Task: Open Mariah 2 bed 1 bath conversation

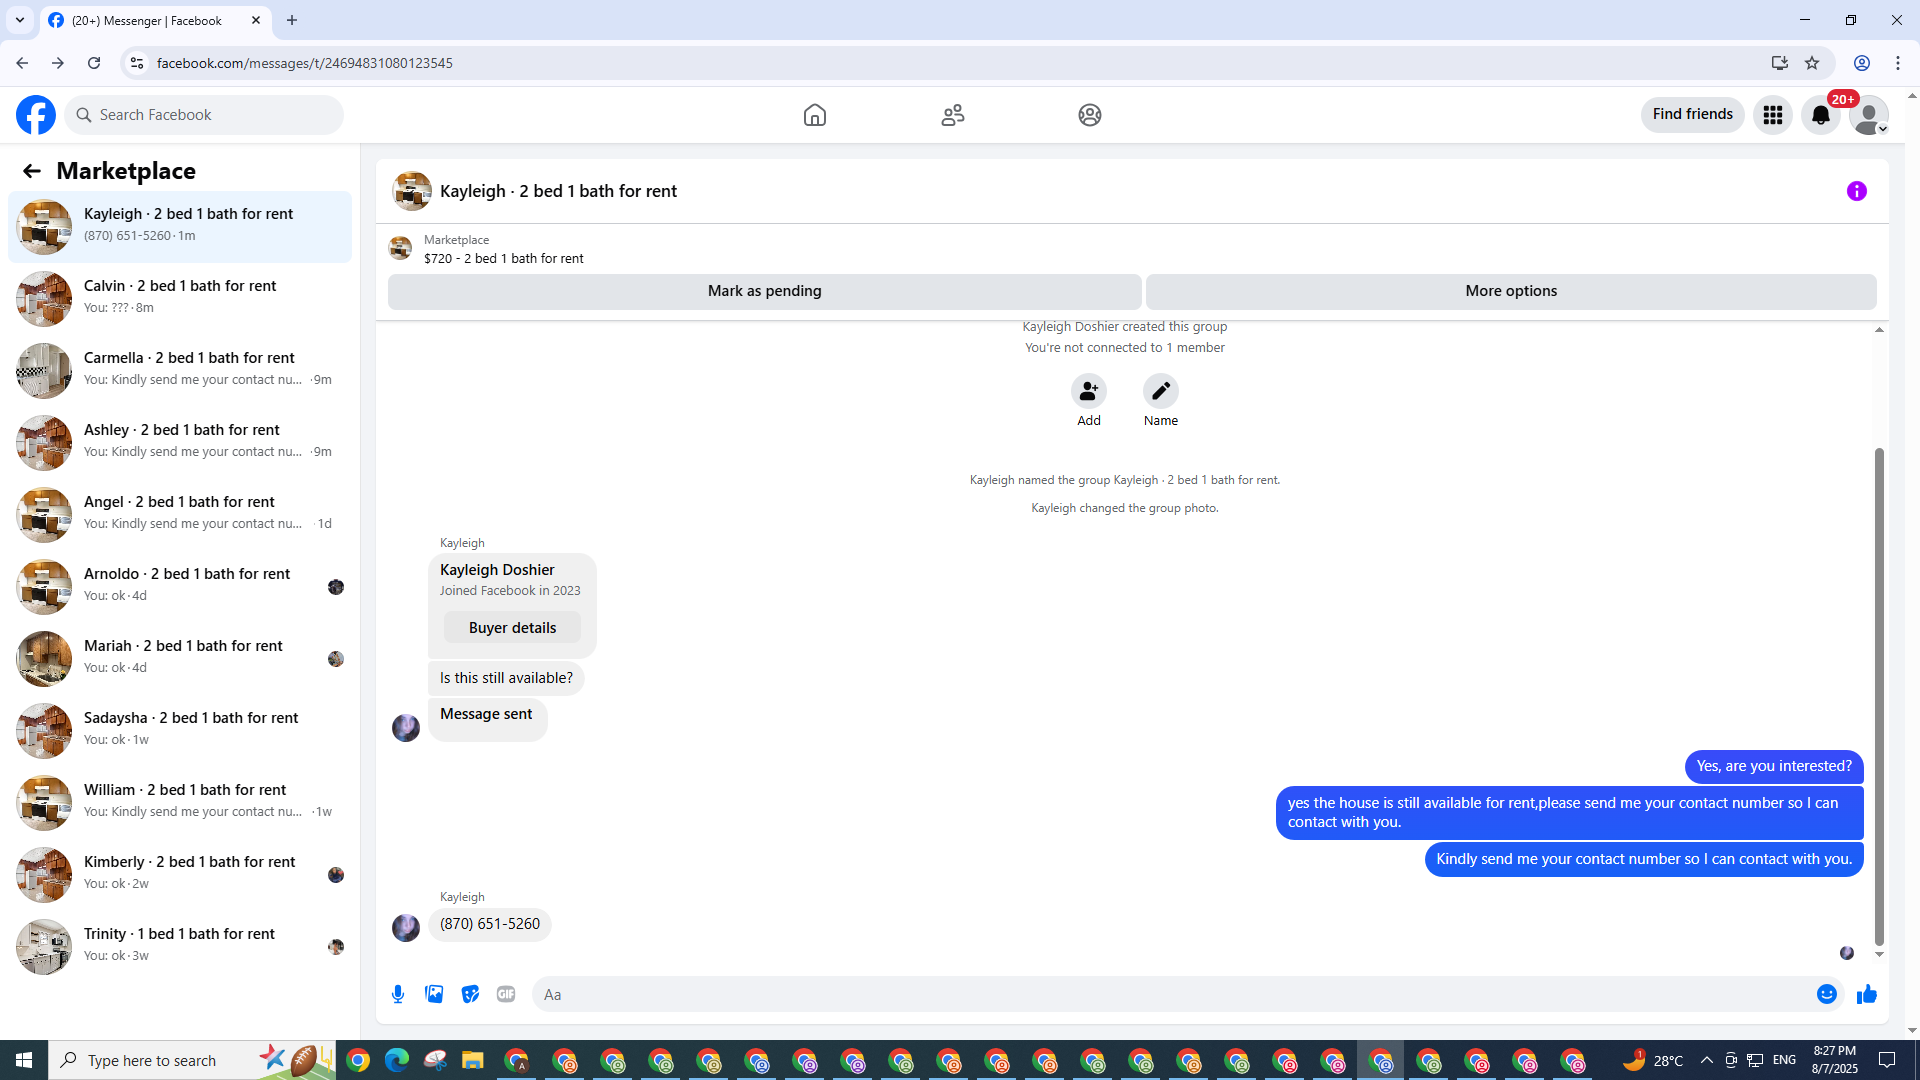Action: (x=180, y=659)
